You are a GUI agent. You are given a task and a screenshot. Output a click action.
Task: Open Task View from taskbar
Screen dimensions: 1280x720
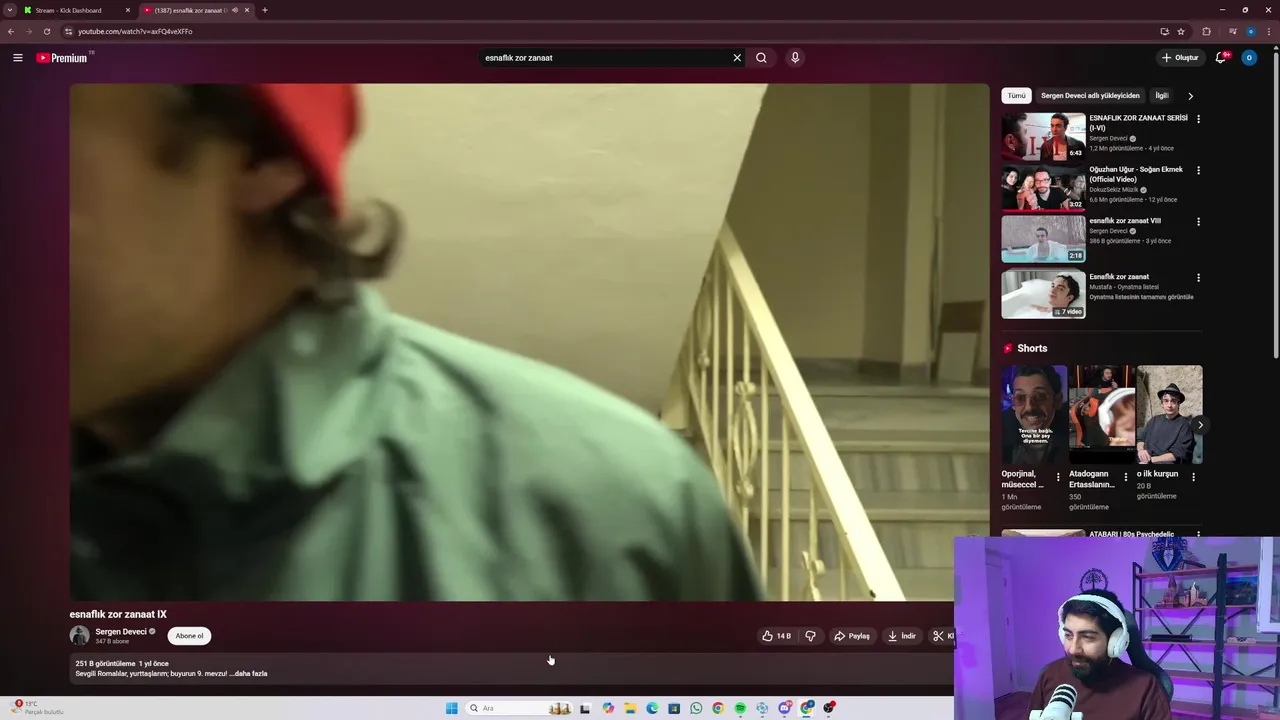point(585,708)
